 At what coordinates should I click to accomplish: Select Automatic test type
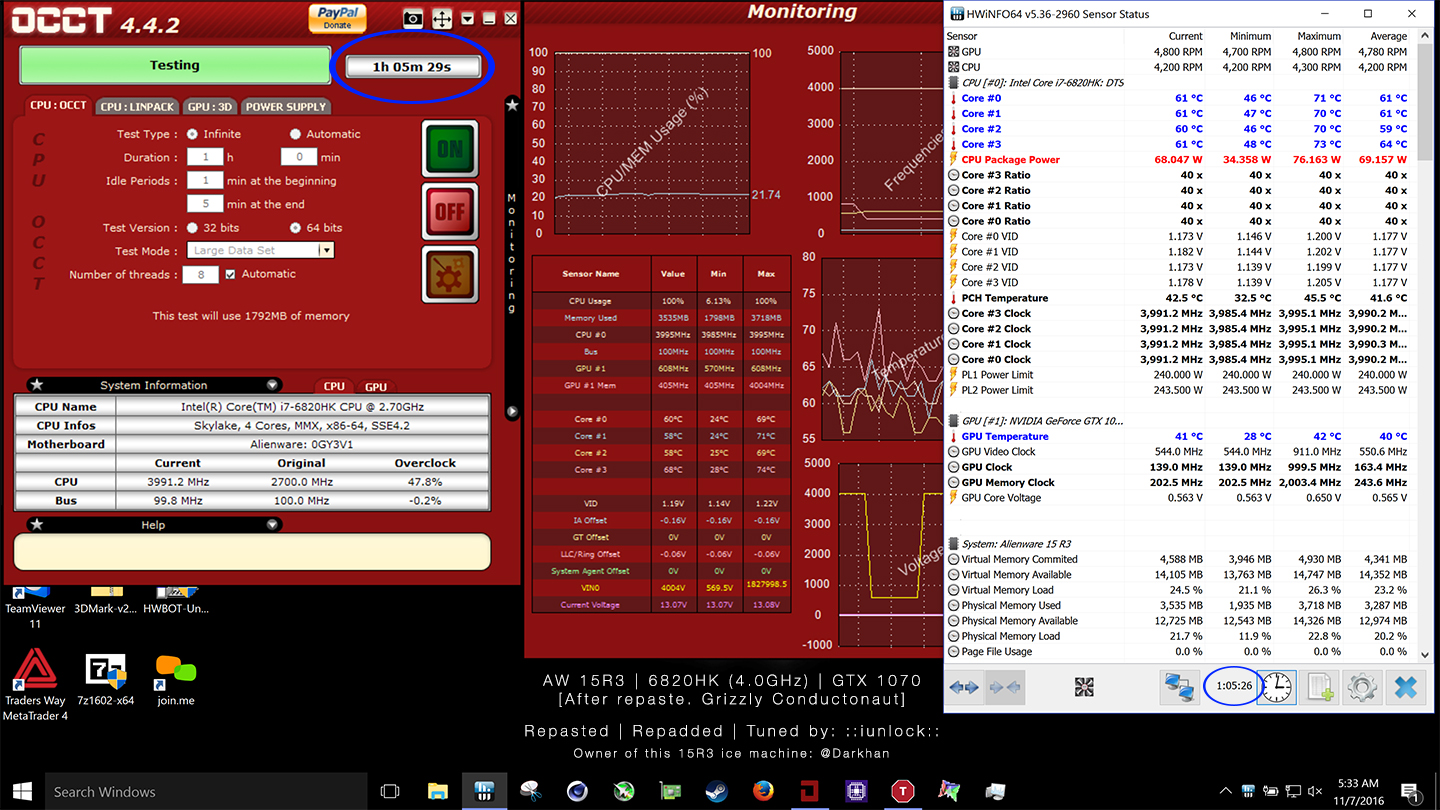(295, 134)
